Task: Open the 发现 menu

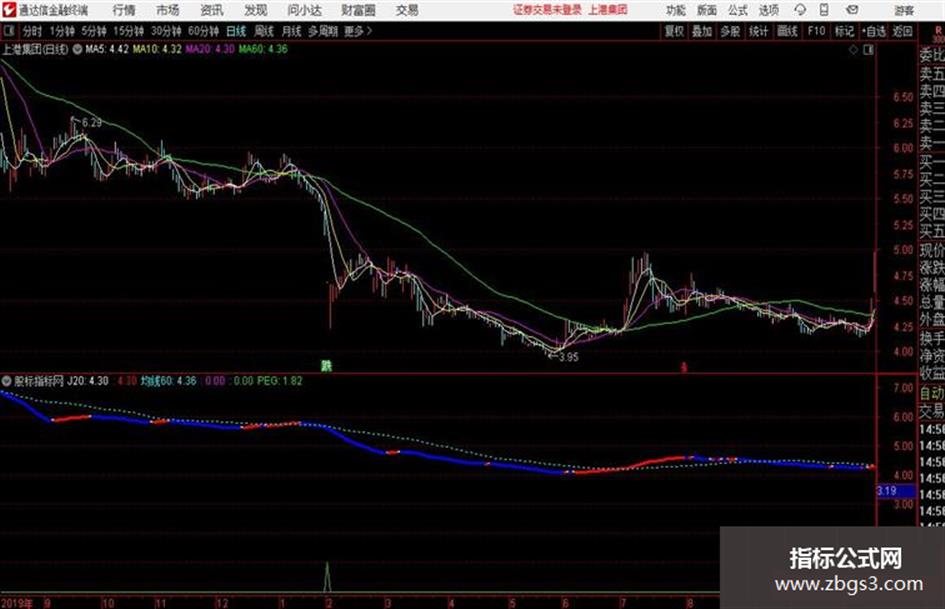Action: 256,10
